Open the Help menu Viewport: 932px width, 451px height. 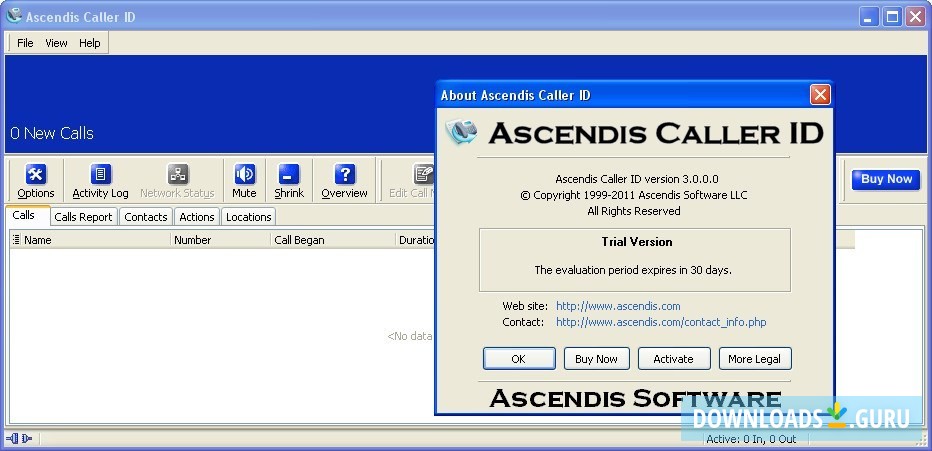click(90, 43)
